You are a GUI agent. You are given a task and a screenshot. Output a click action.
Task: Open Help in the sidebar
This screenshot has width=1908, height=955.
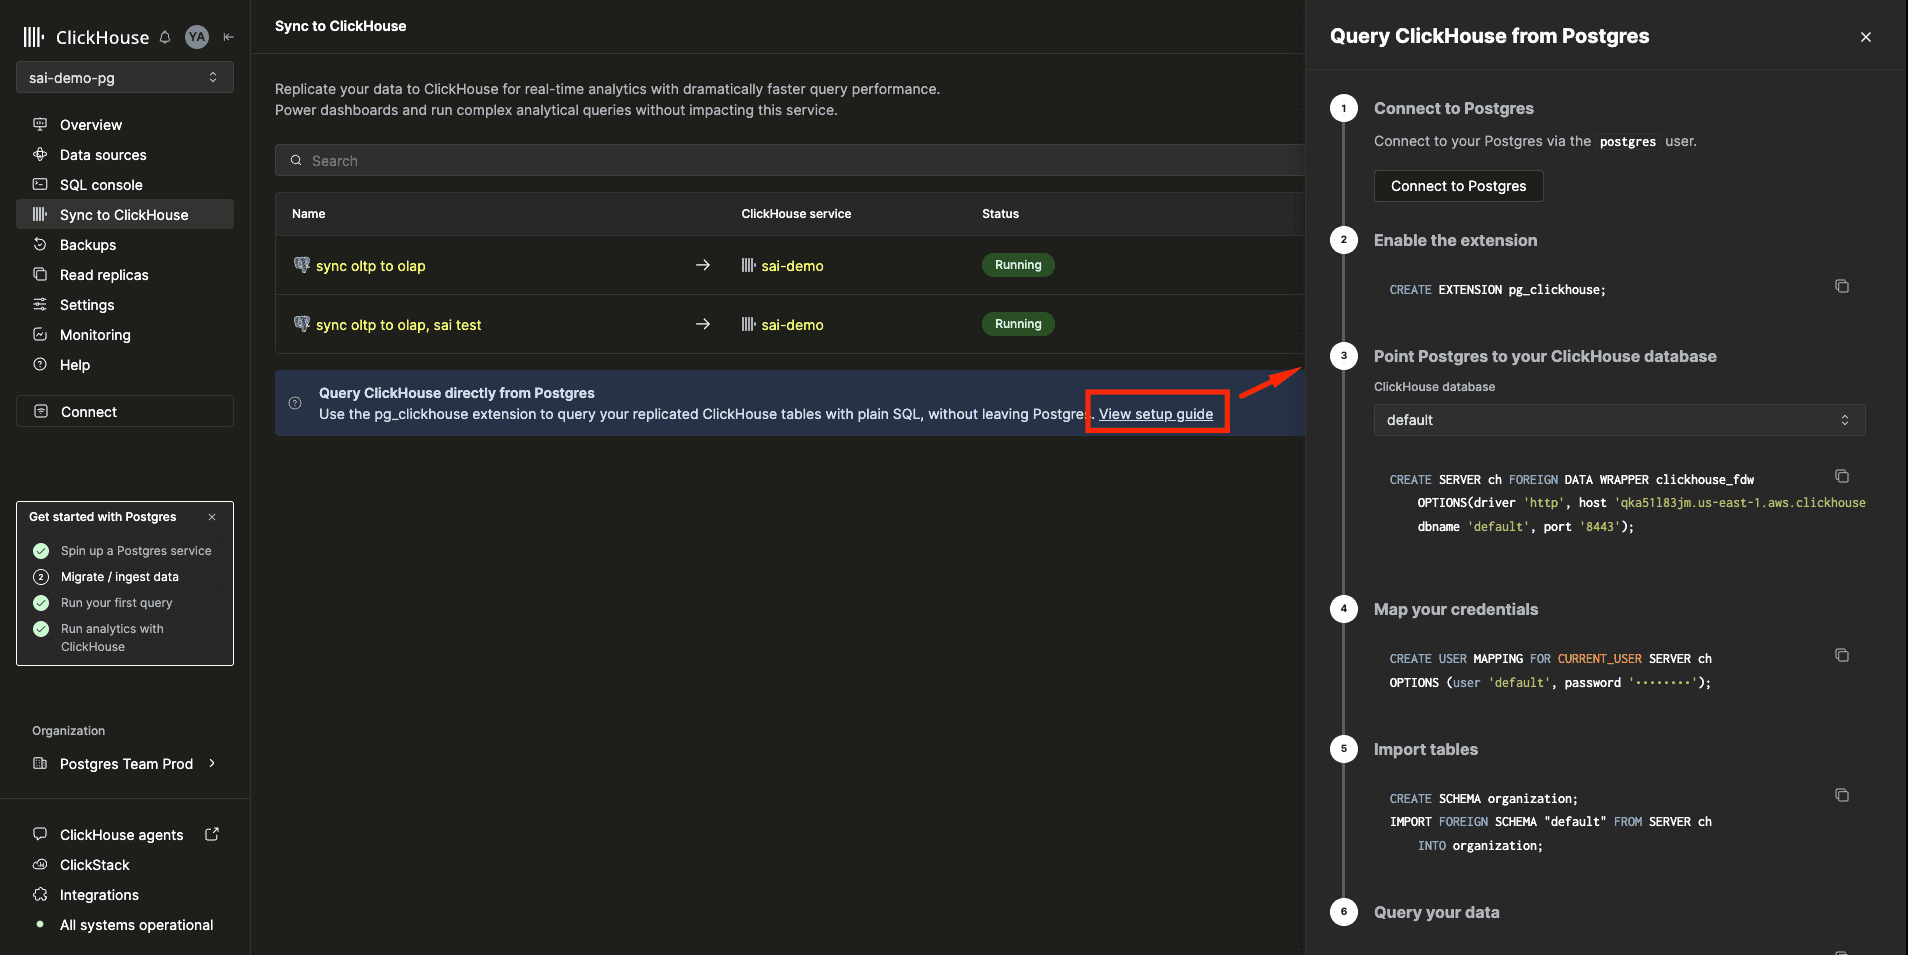tap(125, 365)
